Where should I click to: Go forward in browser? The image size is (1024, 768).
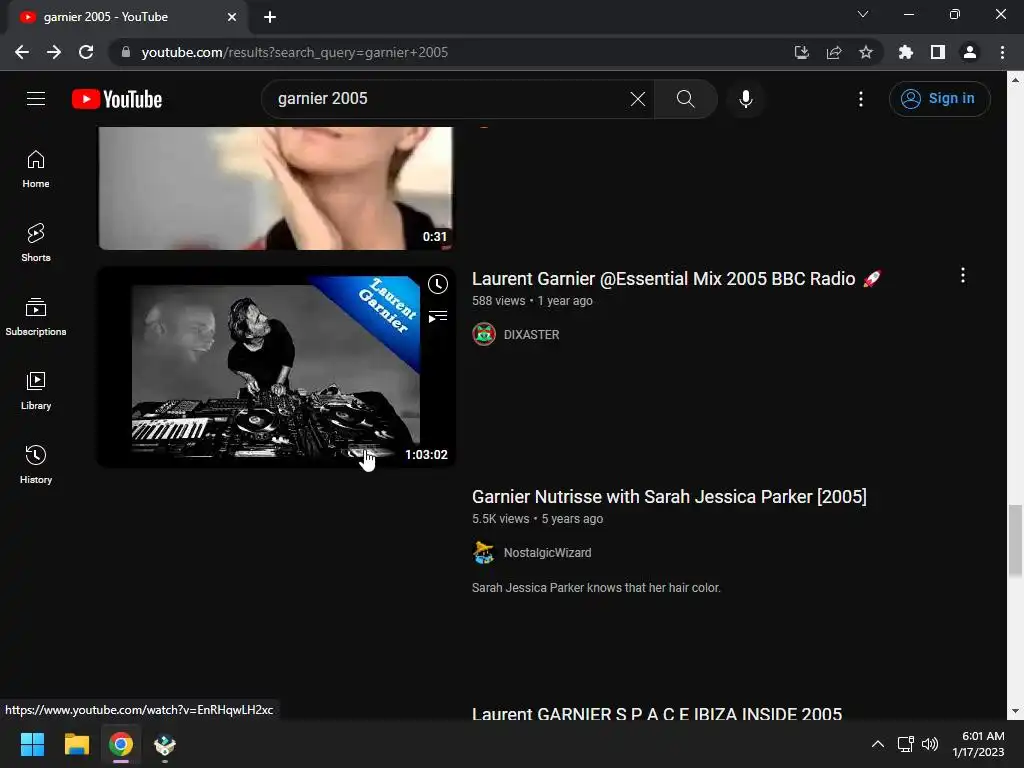[54, 52]
